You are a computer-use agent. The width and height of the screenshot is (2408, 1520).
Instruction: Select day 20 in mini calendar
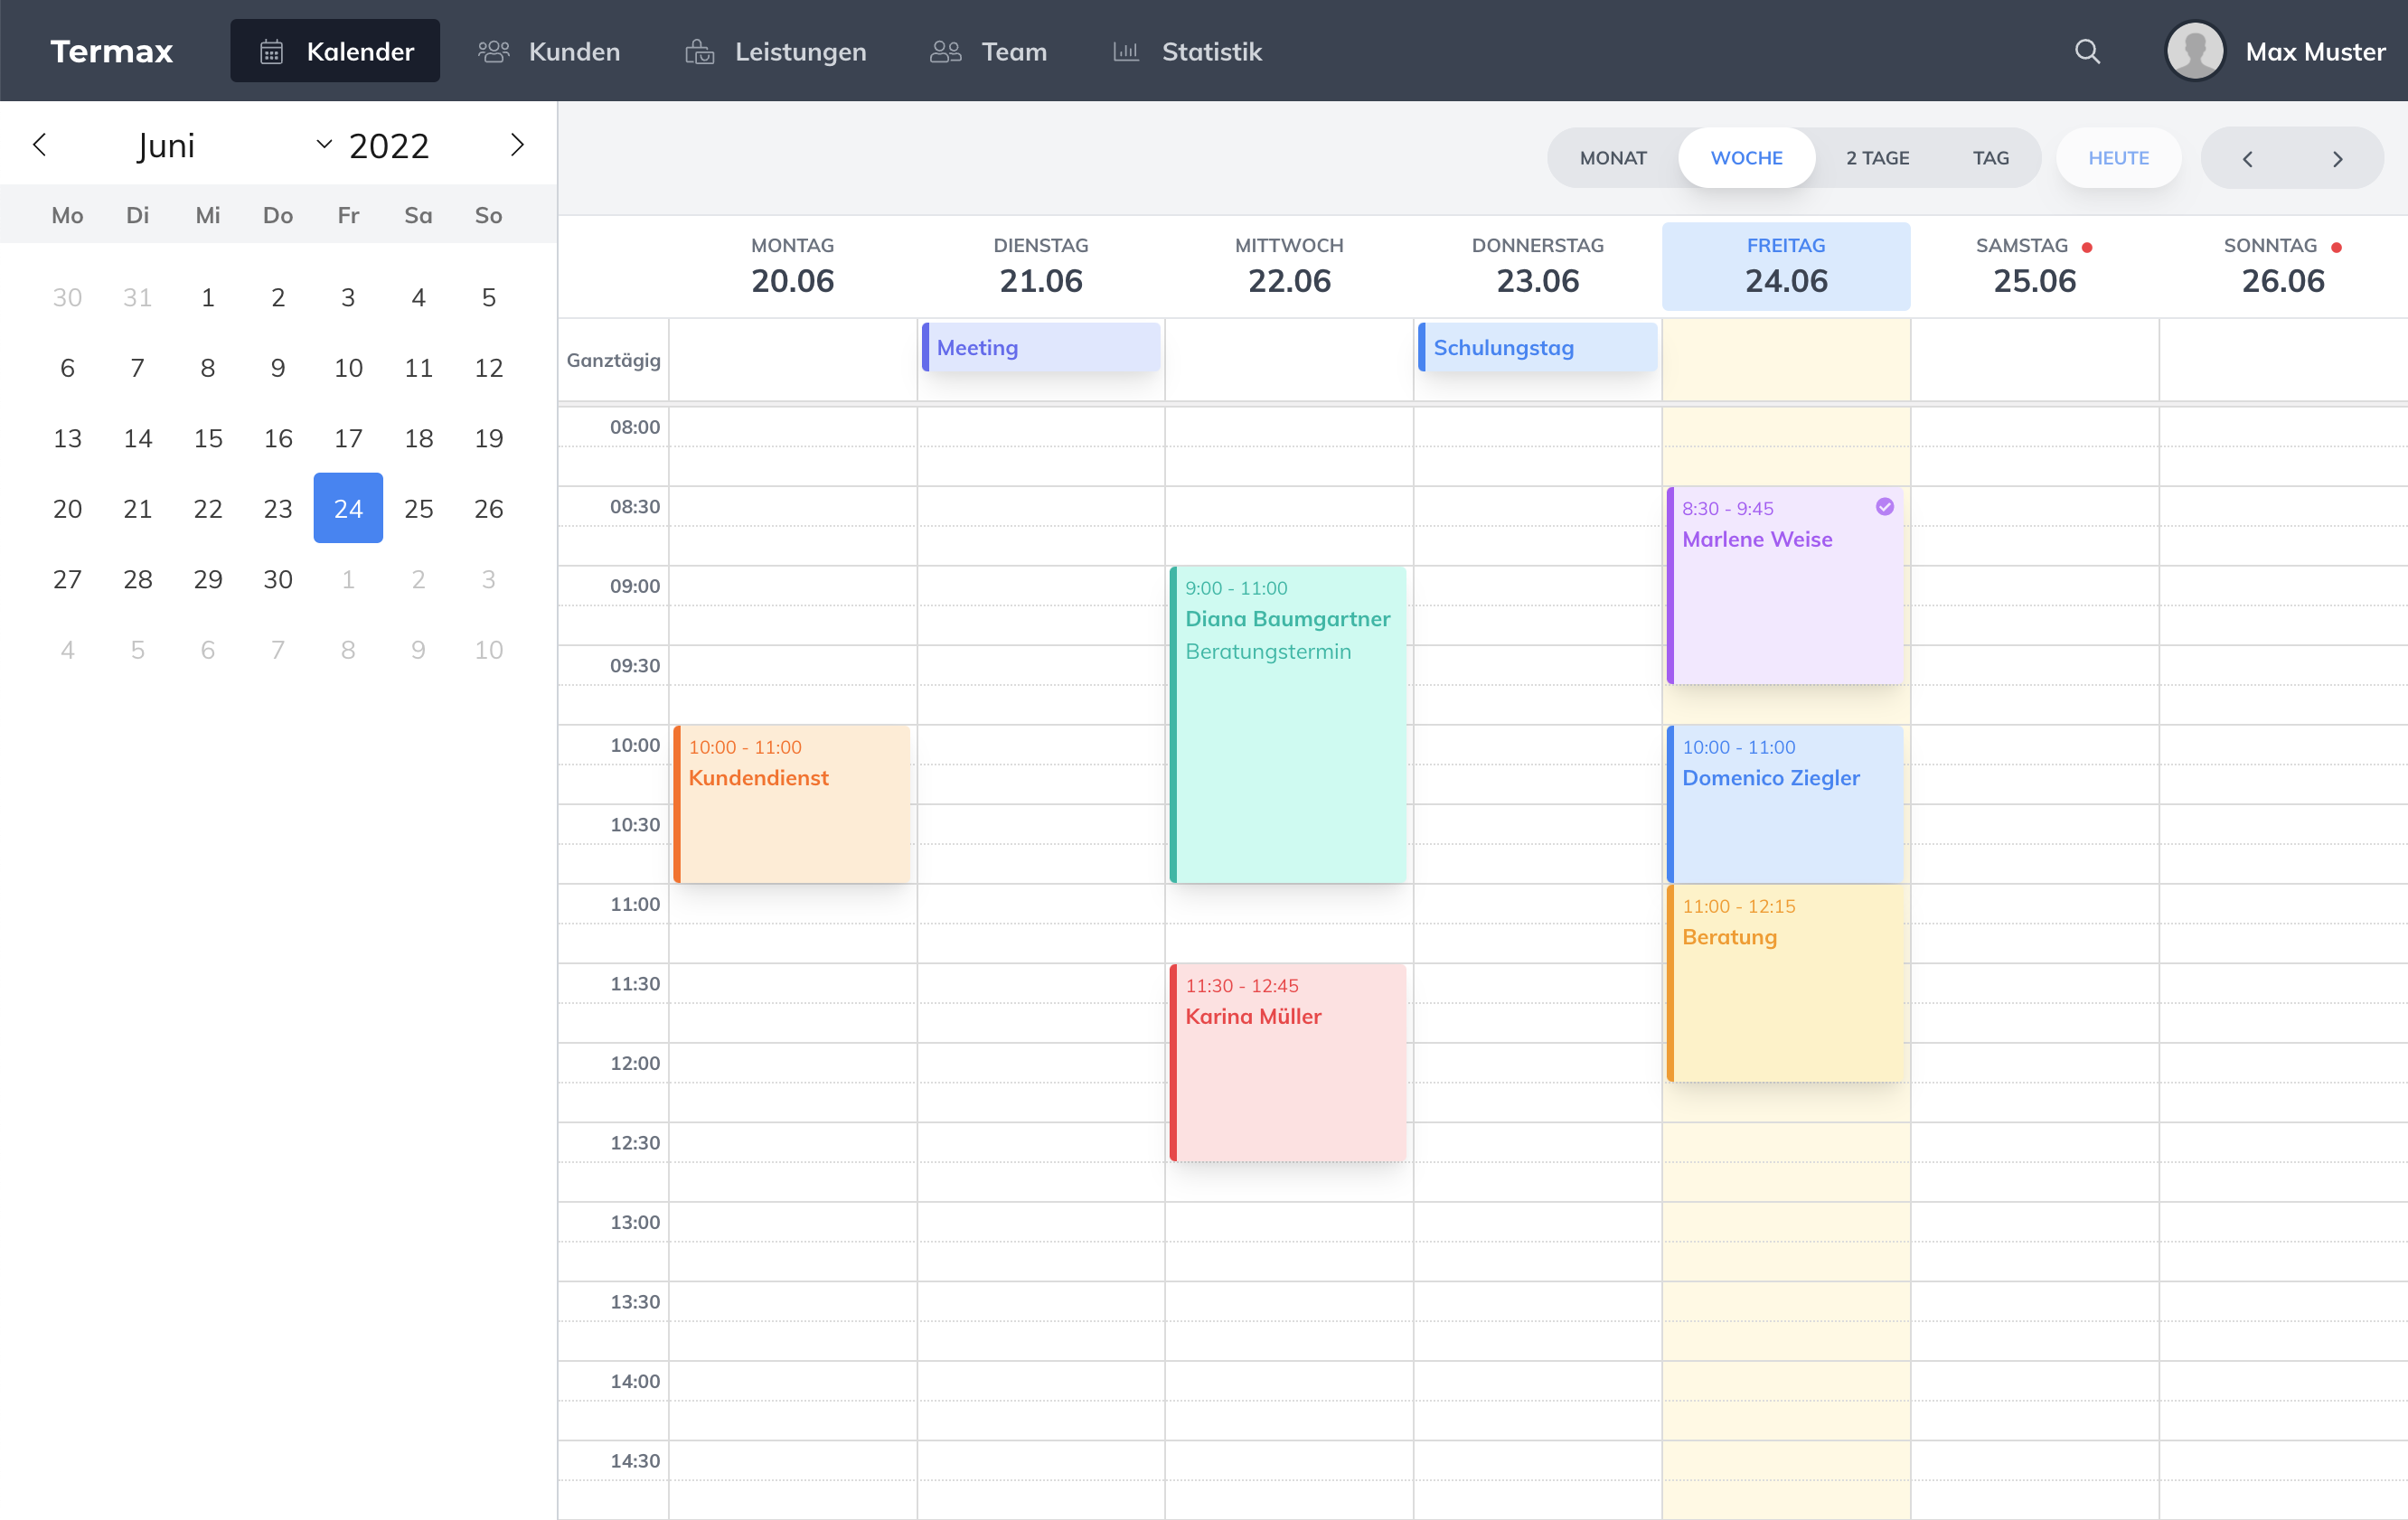[x=67, y=508]
